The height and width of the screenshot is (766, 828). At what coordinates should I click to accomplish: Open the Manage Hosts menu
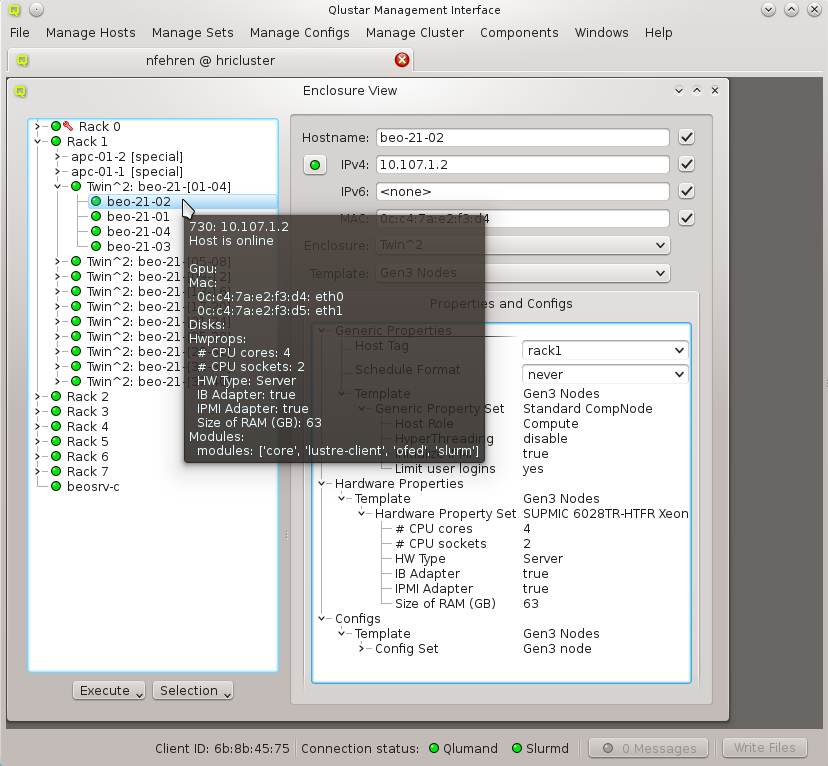point(90,33)
